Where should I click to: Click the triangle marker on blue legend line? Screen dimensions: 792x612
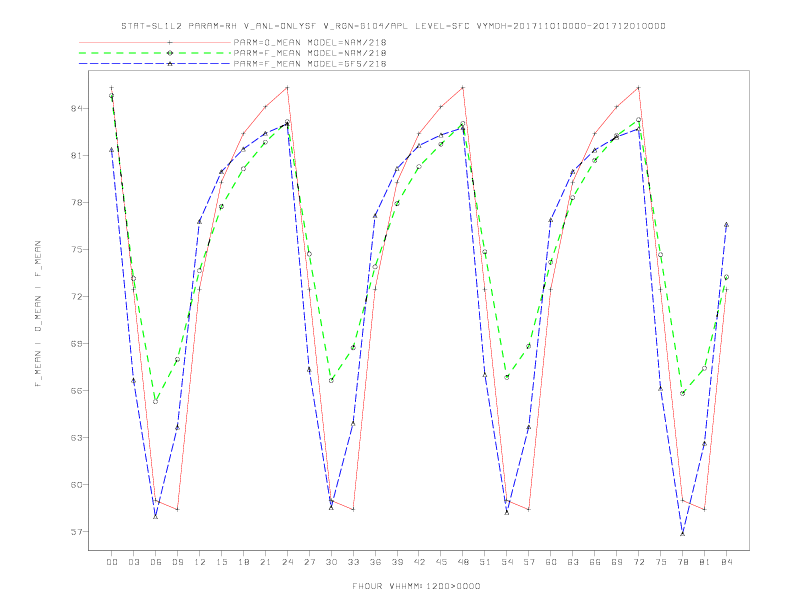tap(170, 64)
